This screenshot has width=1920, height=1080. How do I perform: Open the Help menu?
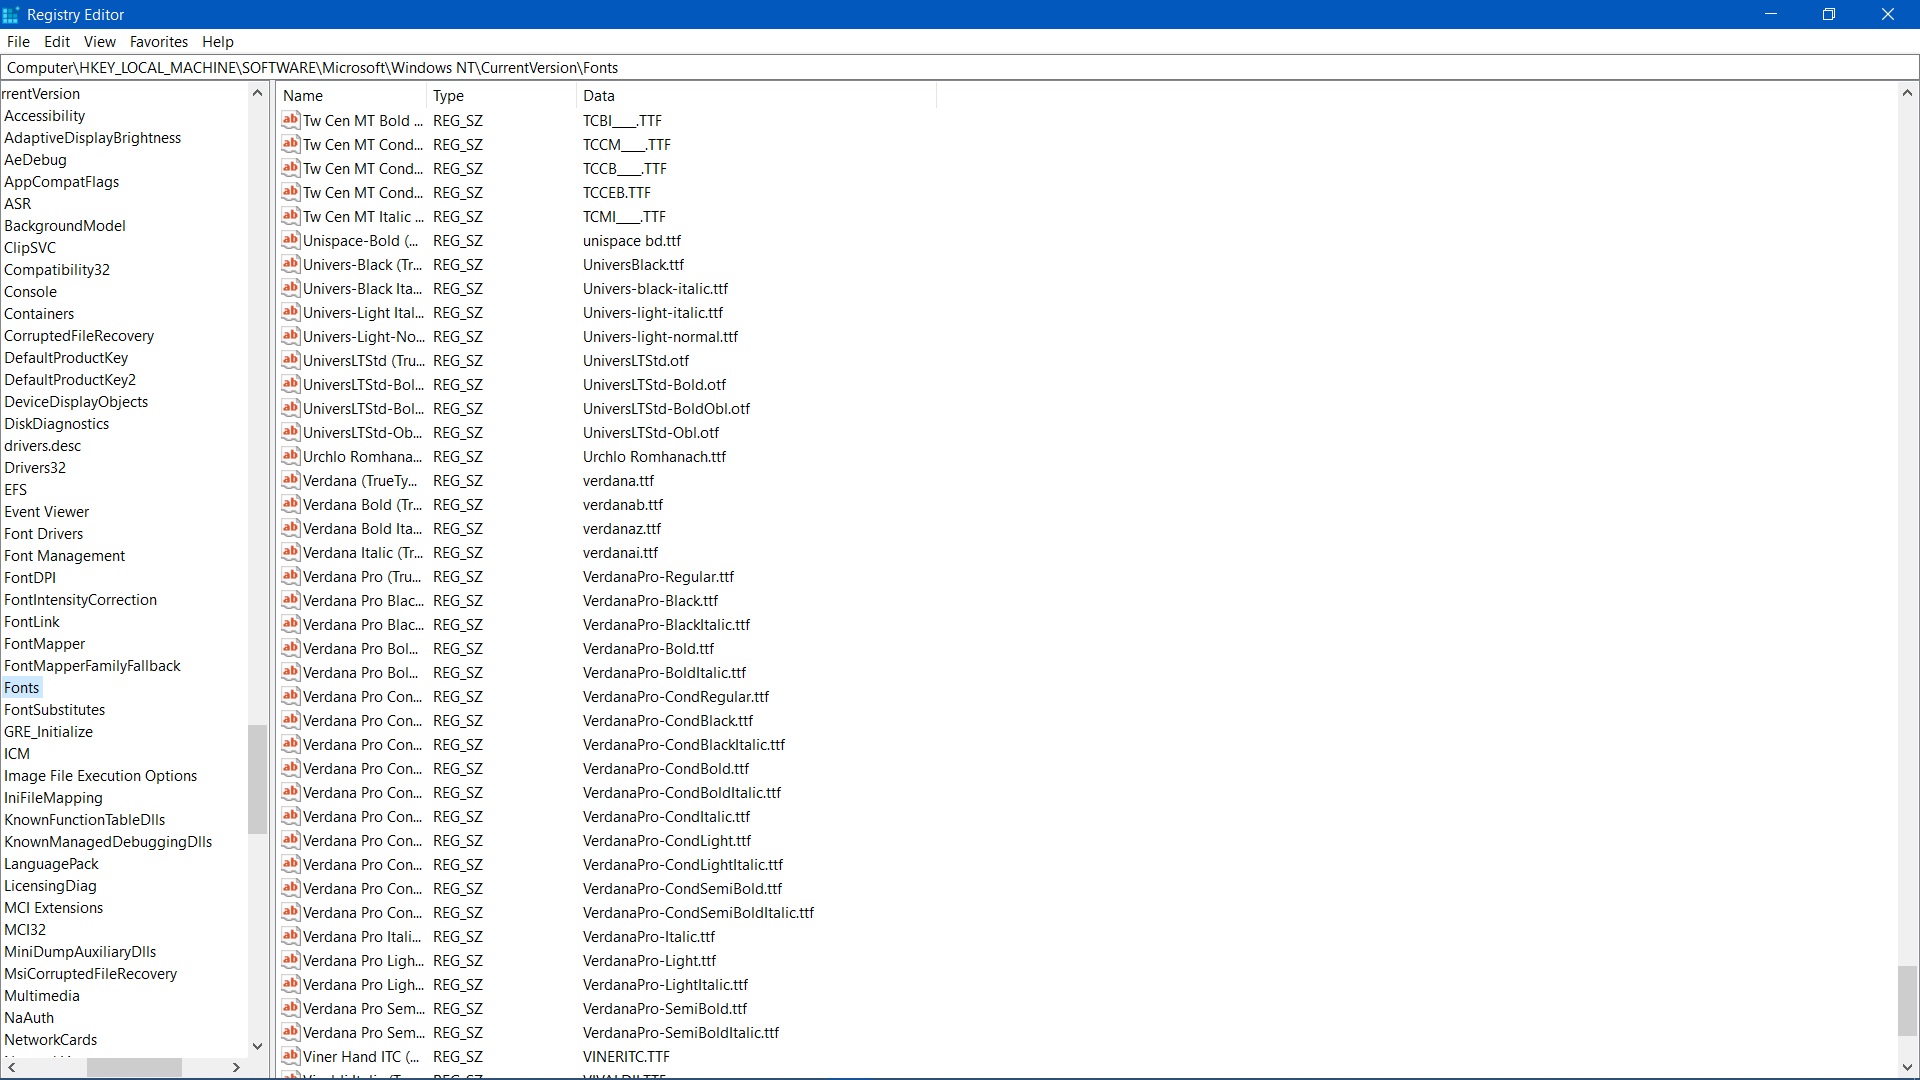[218, 42]
